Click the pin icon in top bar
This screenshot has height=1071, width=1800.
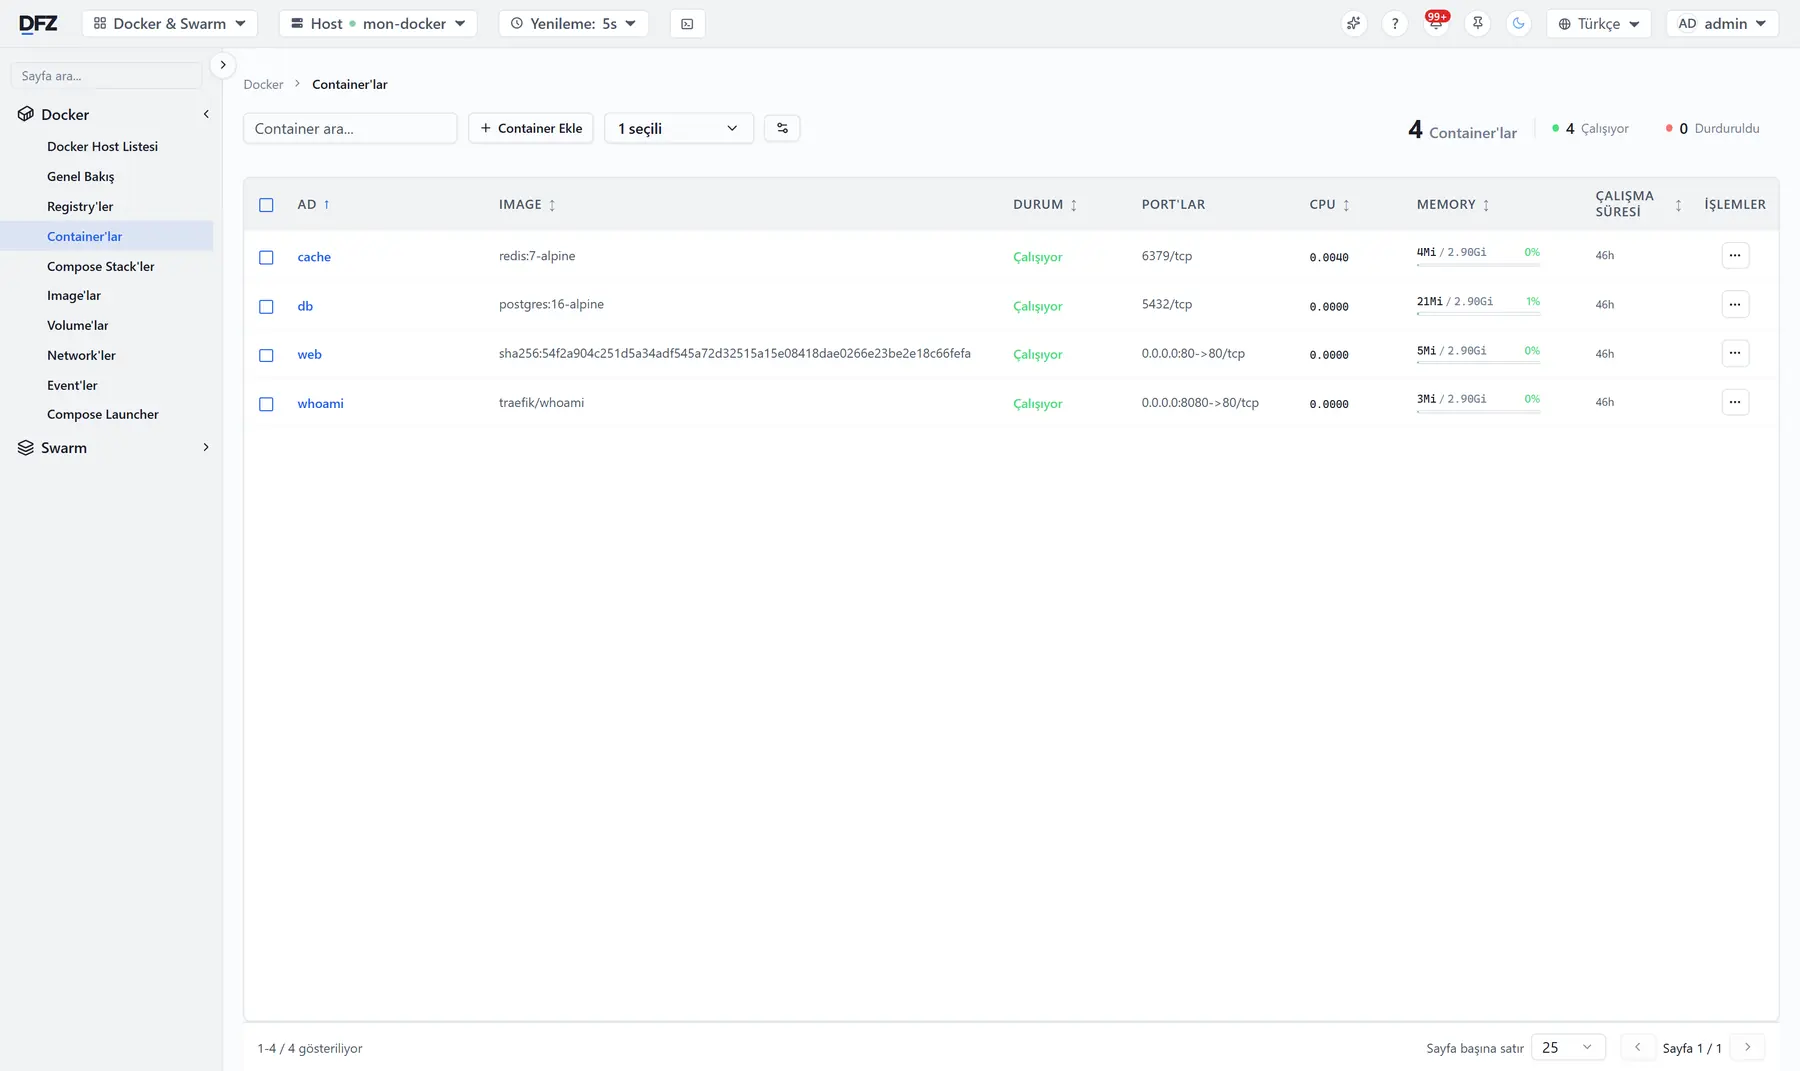pyautogui.click(x=1477, y=23)
